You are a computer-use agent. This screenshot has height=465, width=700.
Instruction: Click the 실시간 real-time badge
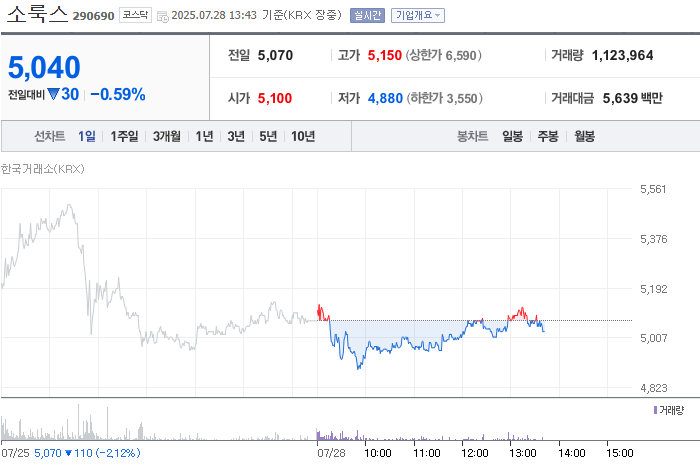click(367, 16)
